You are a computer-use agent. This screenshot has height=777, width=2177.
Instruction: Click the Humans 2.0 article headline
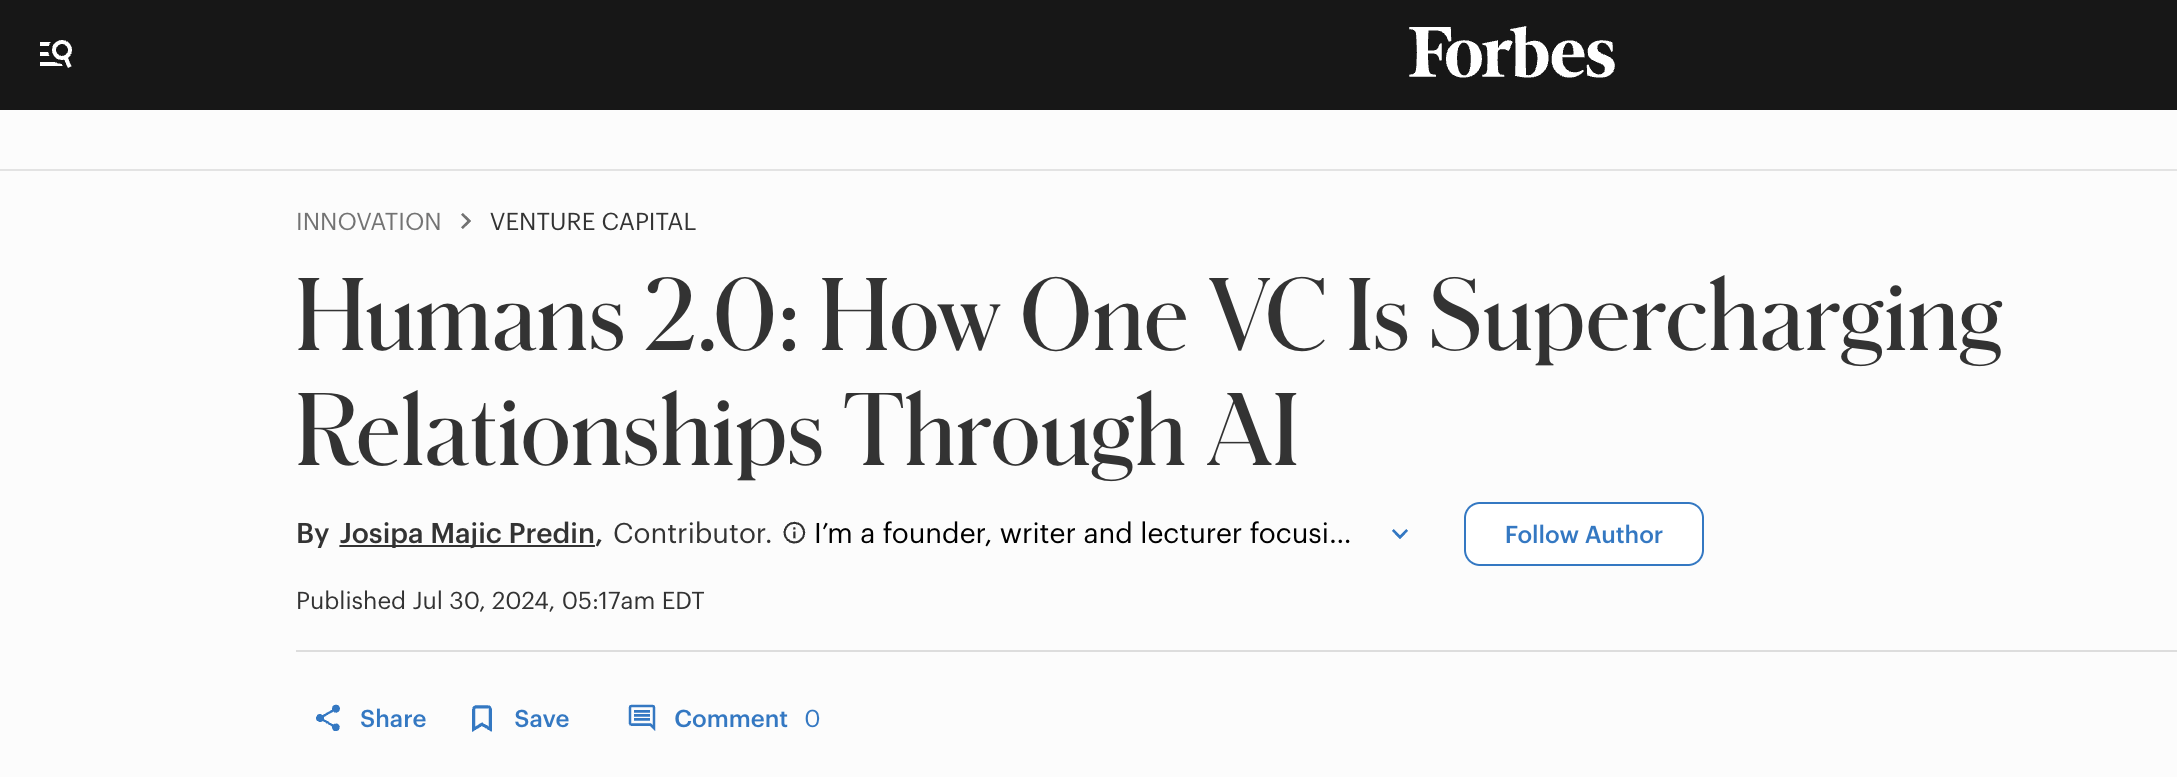[1148, 372]
